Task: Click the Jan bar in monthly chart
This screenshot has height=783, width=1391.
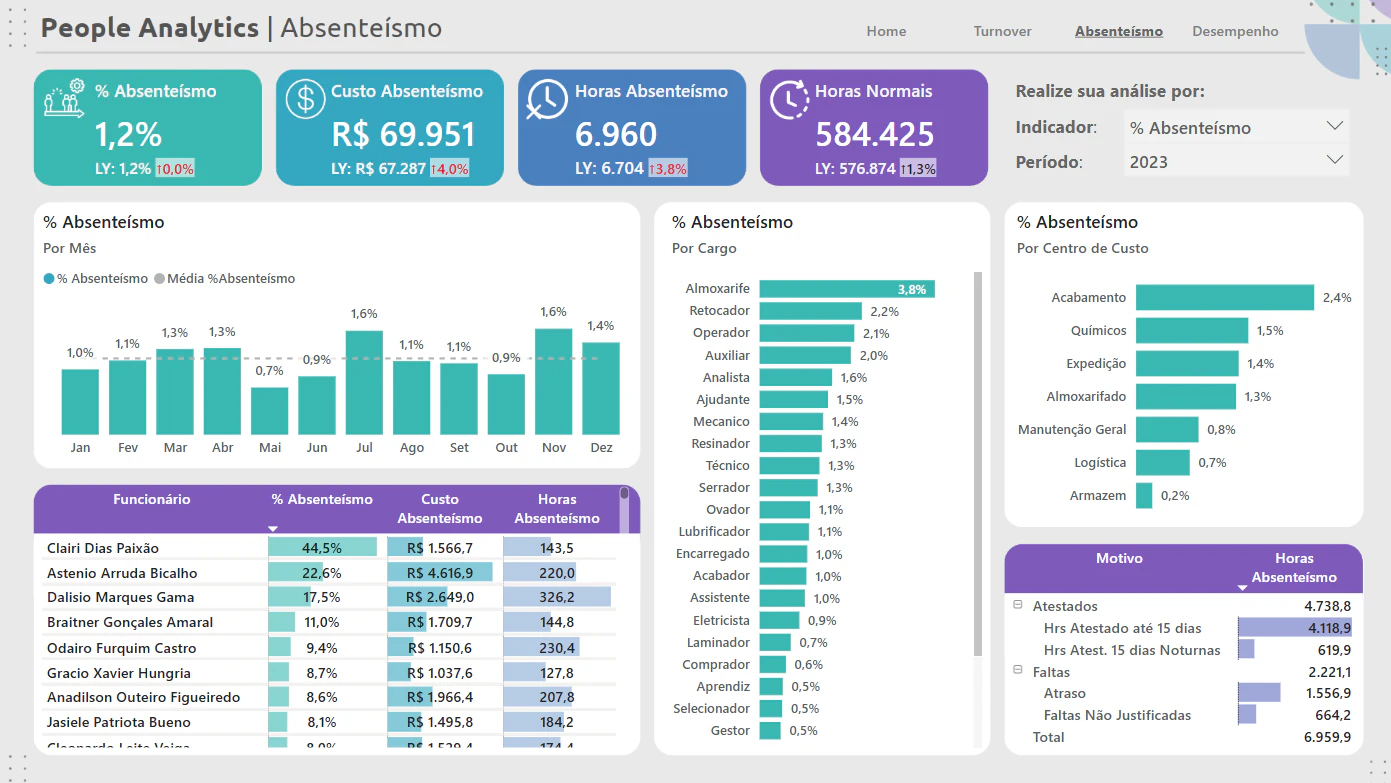Action: pos(80,402)
